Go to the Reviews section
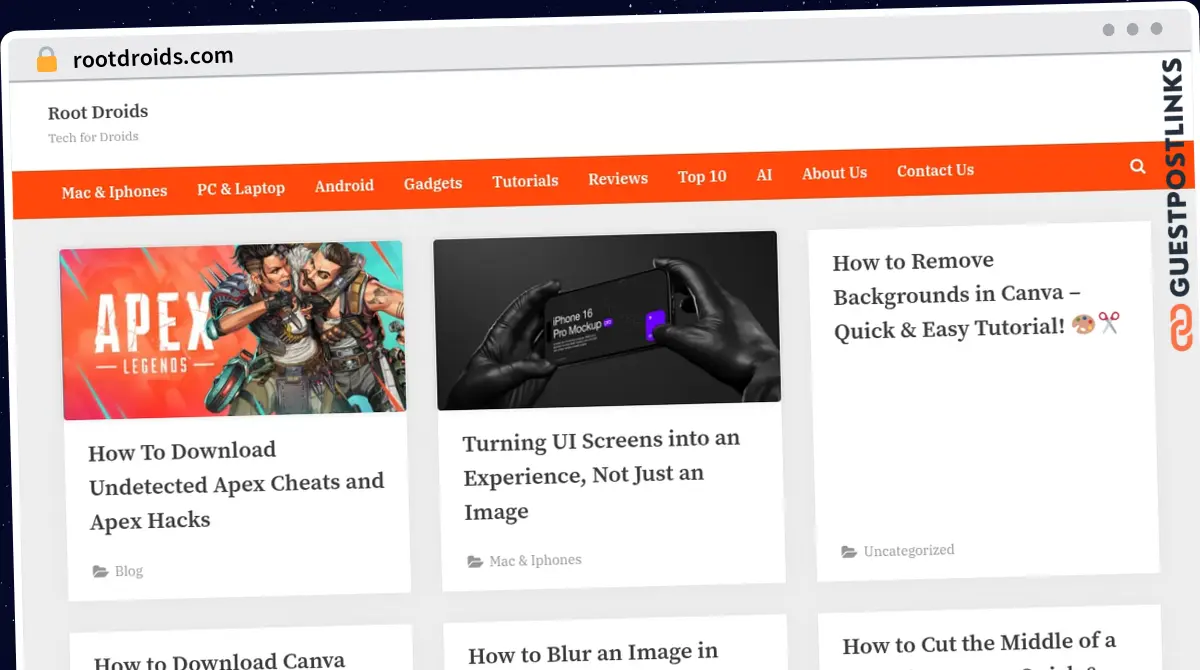This screenshot has height=670, width=1200. pyautogui.click(x=617, y=178)
